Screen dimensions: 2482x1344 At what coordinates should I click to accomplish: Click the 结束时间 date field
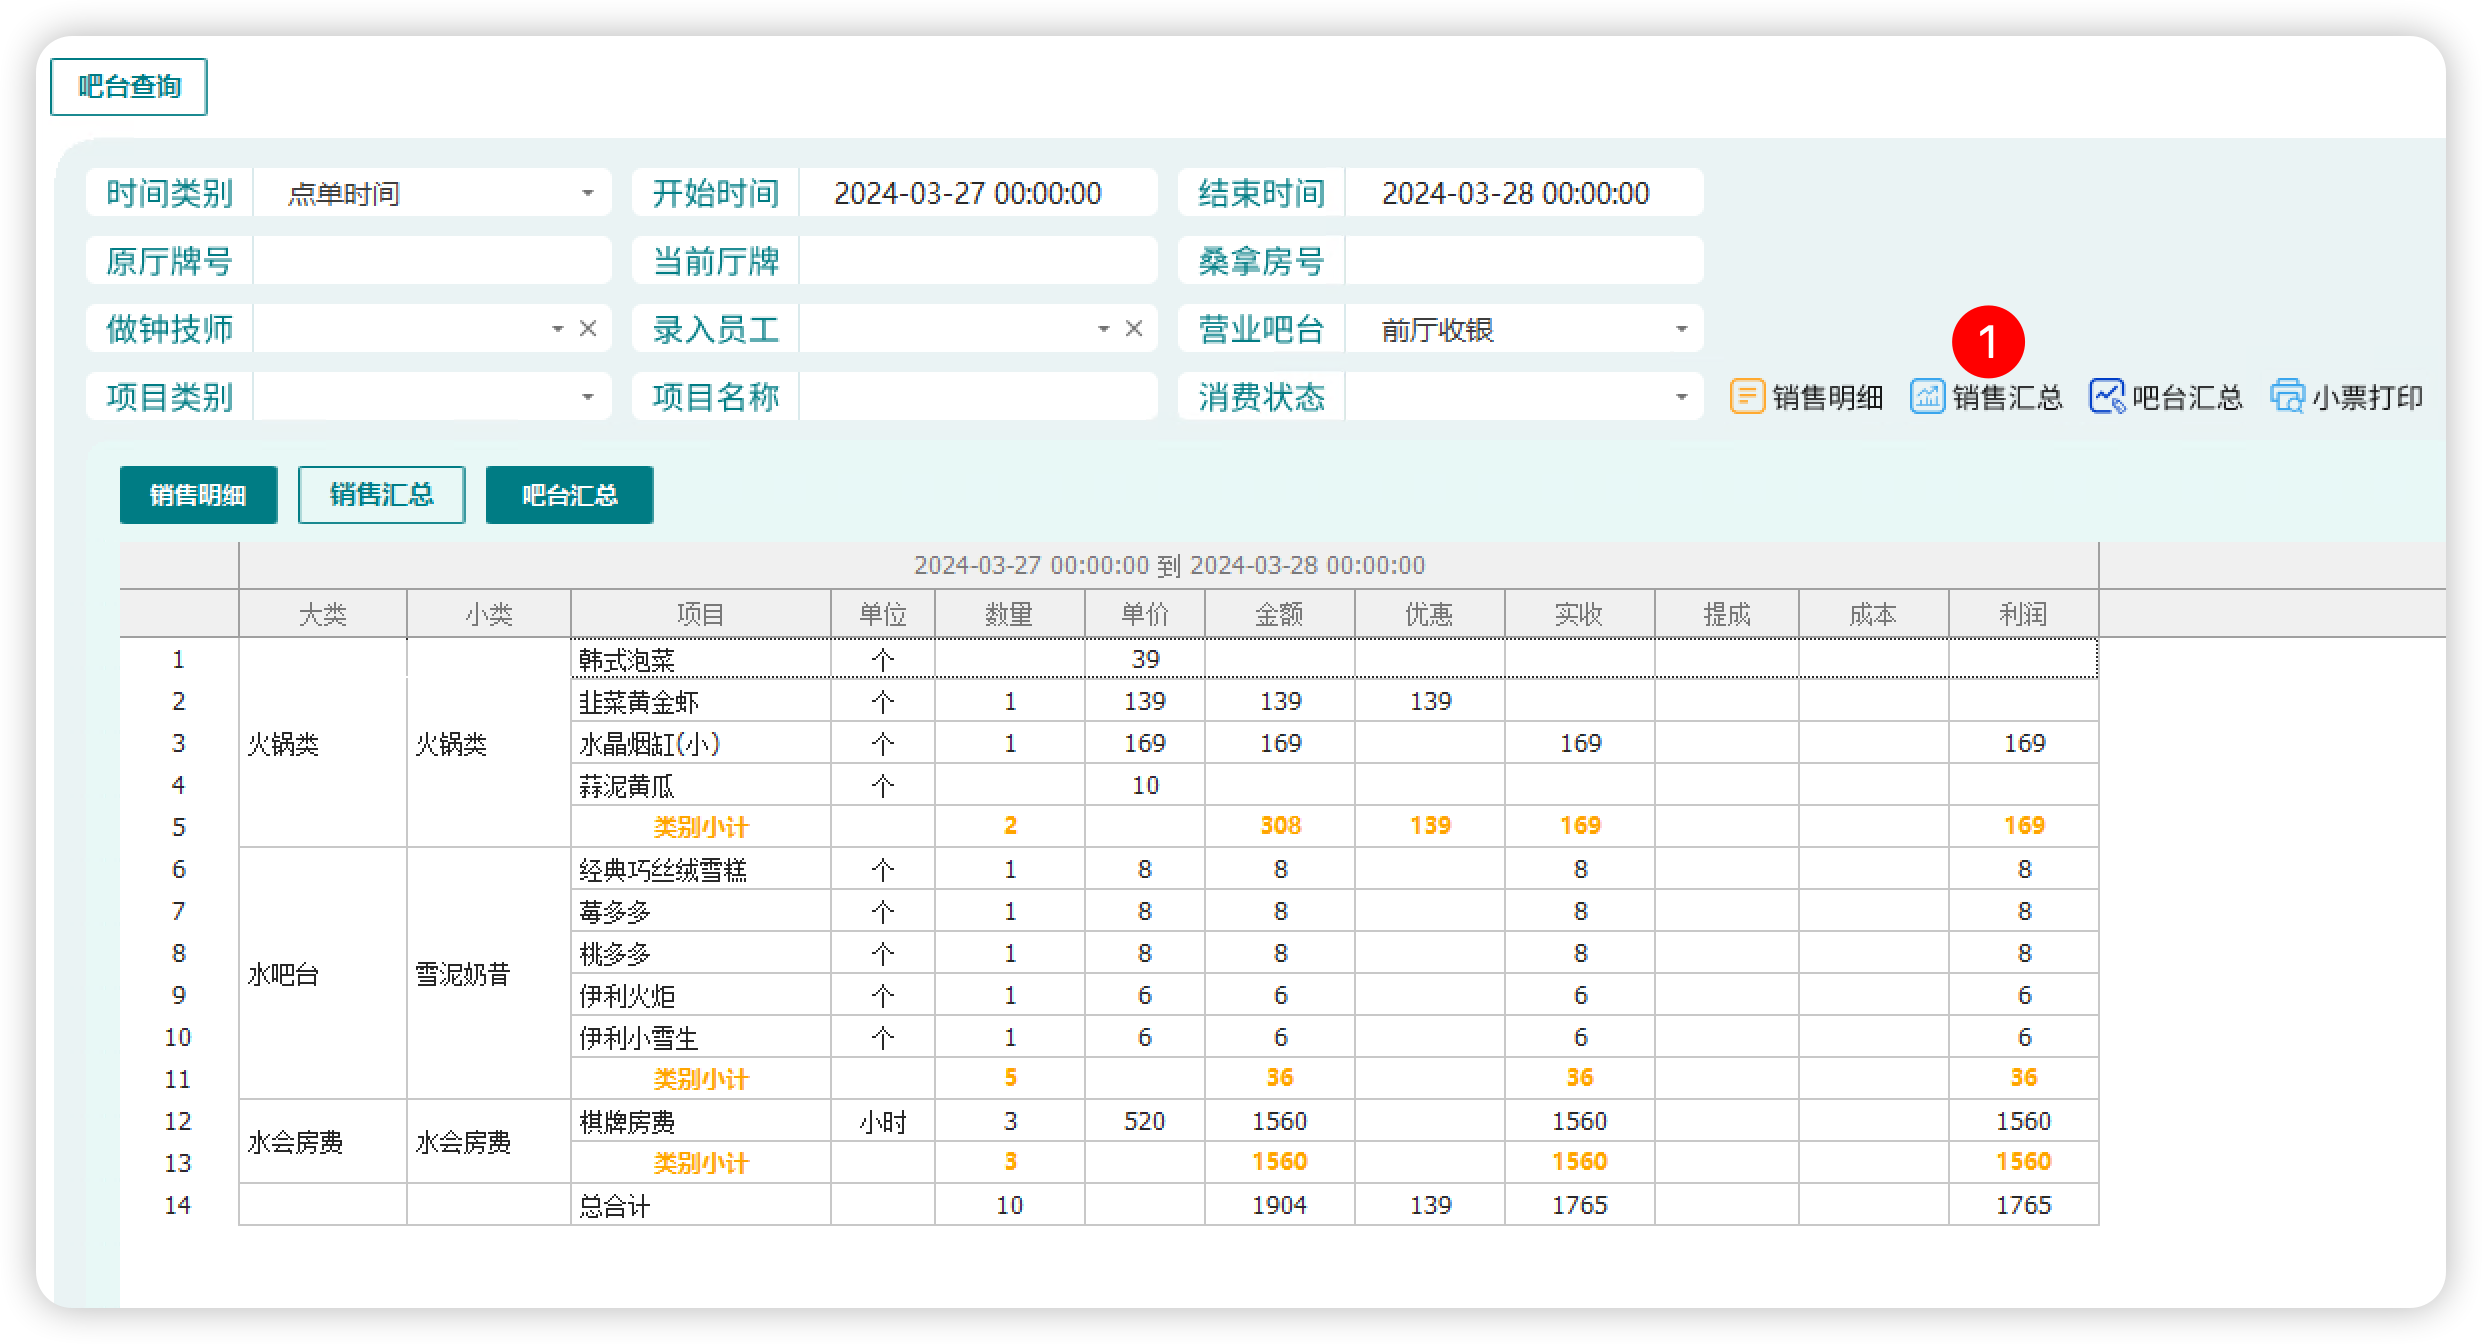click(x=1524, y=193)
